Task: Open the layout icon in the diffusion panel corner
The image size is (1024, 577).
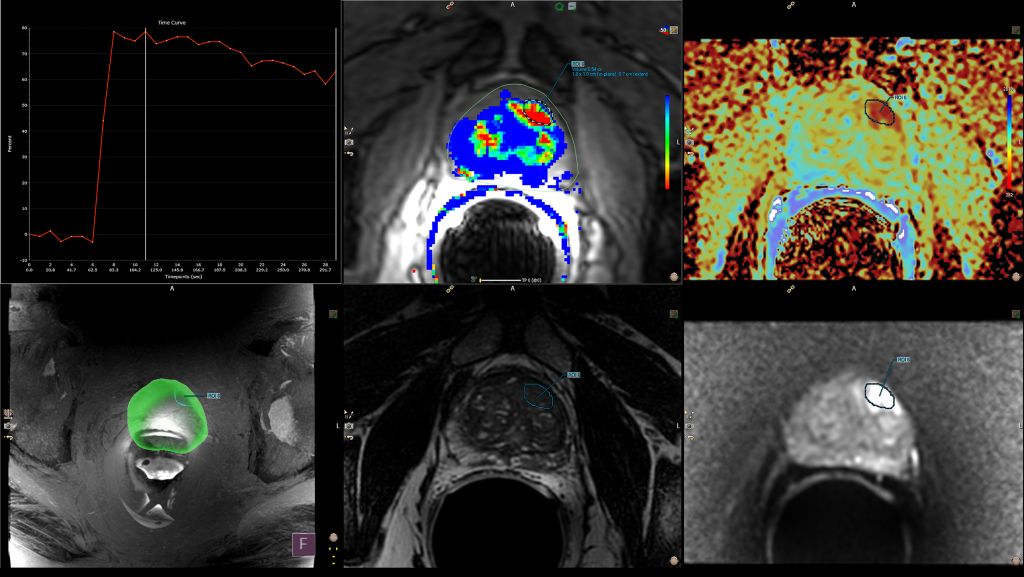Action: tap(1016, 314)
